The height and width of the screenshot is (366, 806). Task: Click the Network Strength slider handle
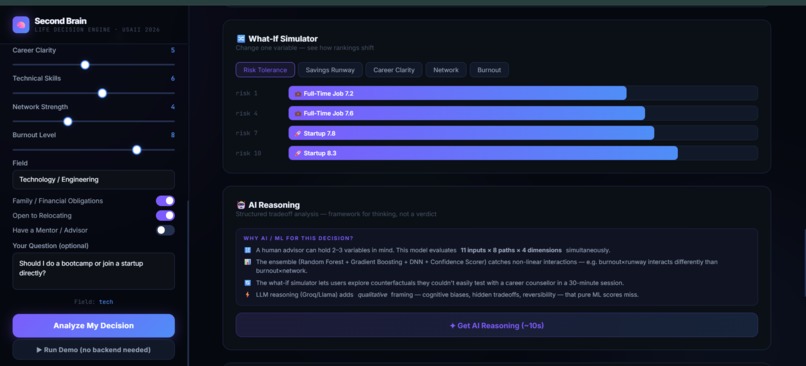(x=68, y=121)
